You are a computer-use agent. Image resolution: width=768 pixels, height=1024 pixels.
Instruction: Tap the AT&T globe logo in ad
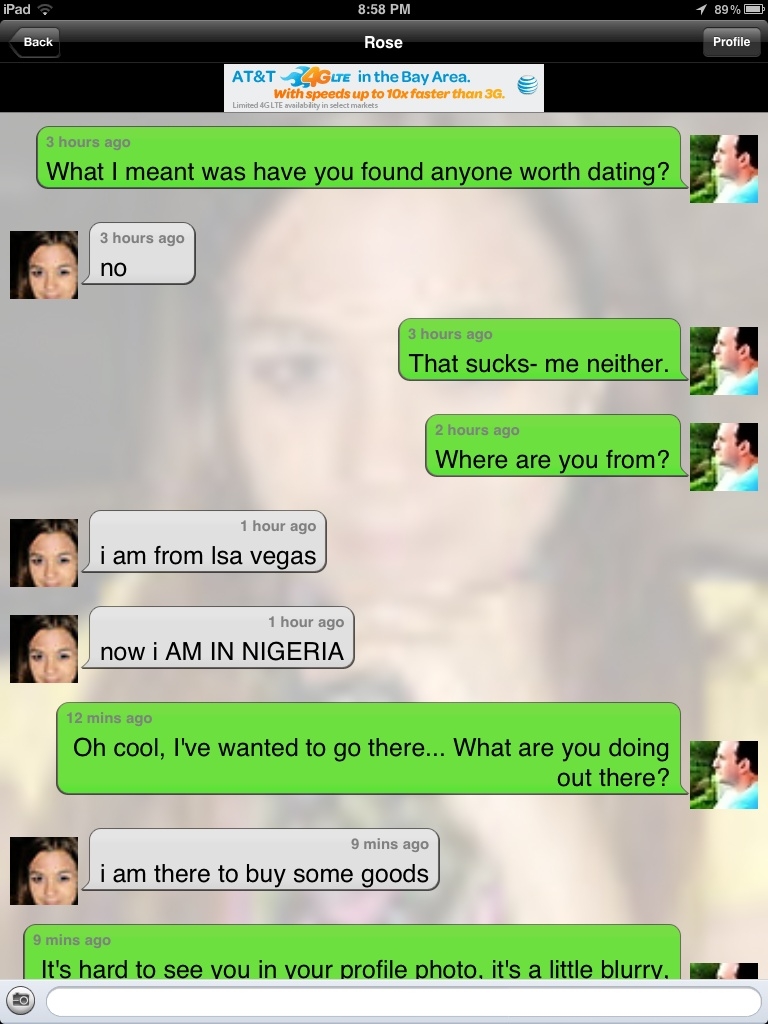pos(527,85)
